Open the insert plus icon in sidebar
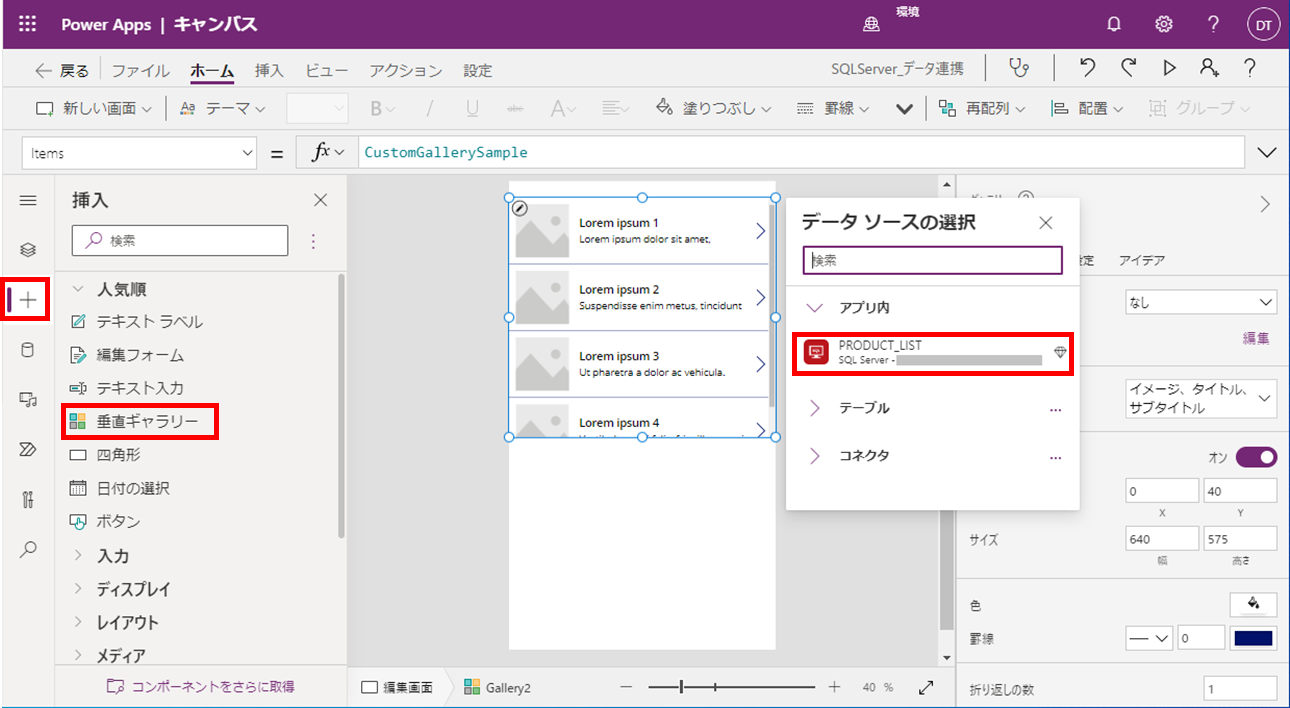Image resolution: width=1290 pixels, height=708 pixels. (x=28, y=299)
